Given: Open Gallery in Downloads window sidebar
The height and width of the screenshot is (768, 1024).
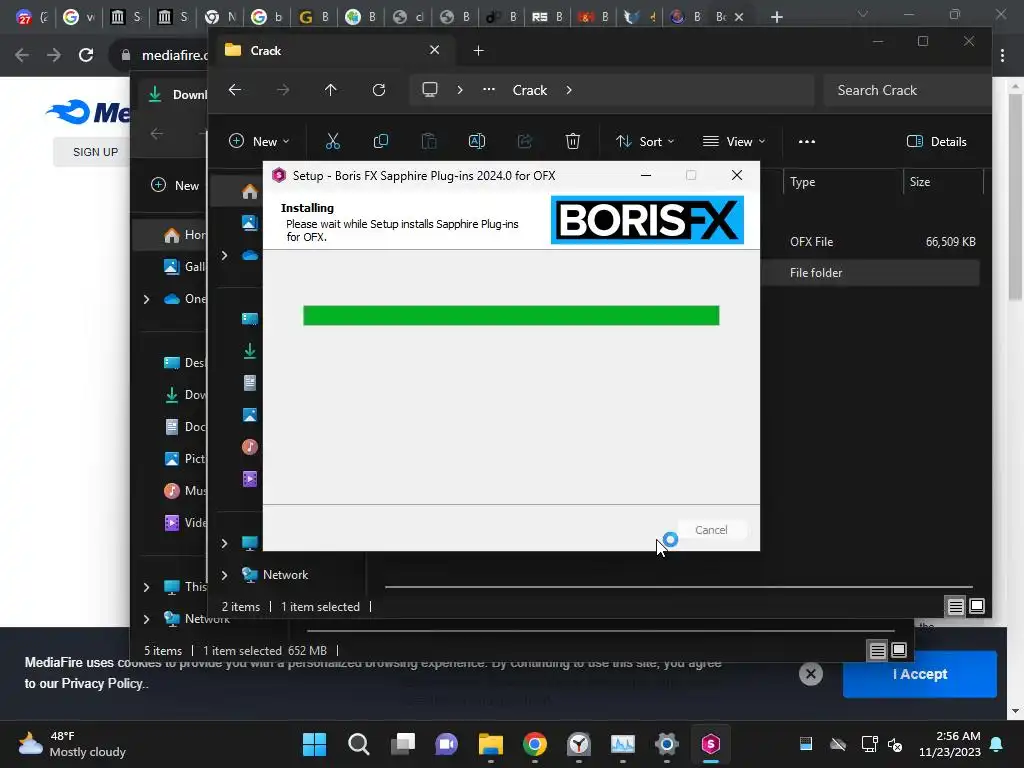Looking at the screenshot, I should [x=184, y=266].
